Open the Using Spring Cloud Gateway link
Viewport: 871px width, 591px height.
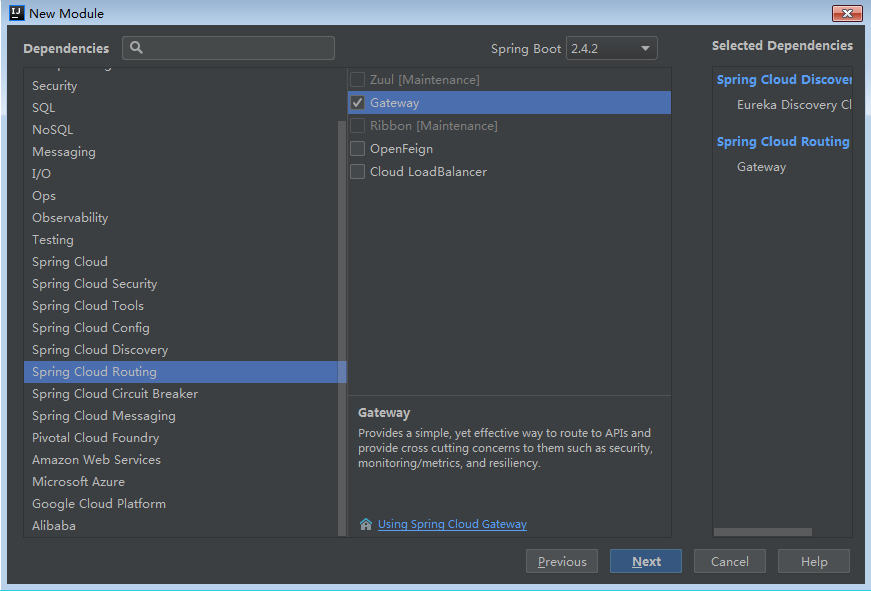pyautogui.click(x=452, y=523)
